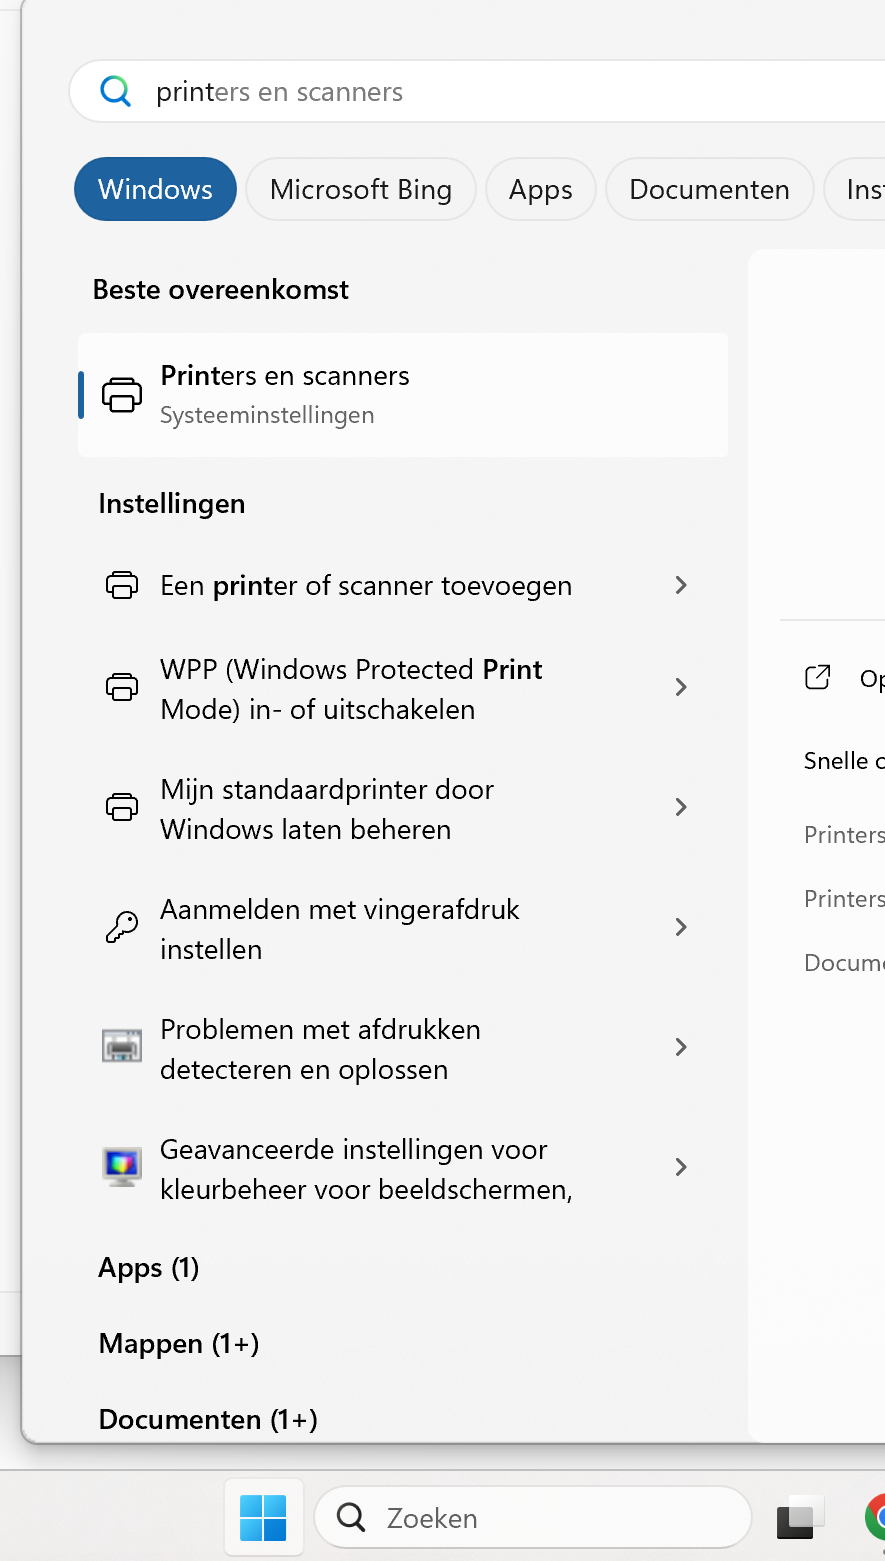The image size is (885, 1561).
Task: Switch to the Microsoft Bing filter tab
Action: pos(360,189)
